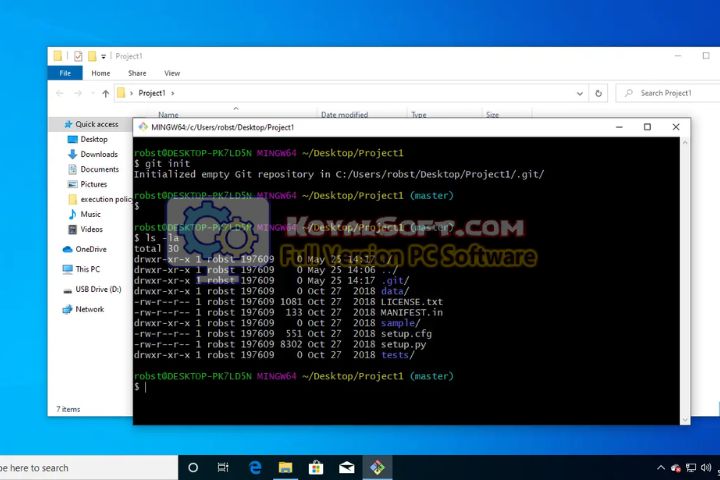
Task: Sort files by Date modified column
Action: click(x=344, y=114)
